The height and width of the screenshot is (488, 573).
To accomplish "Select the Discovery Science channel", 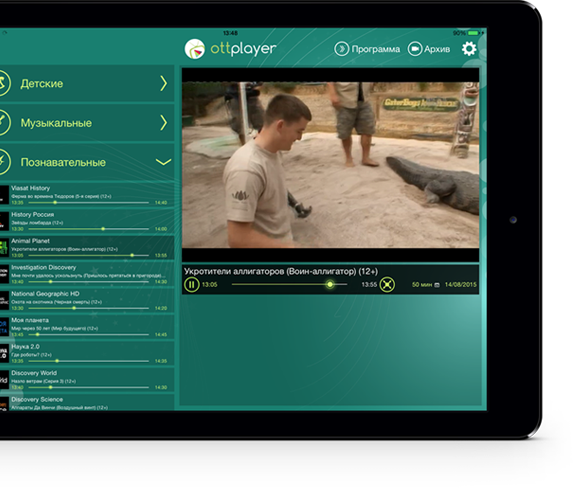I will tap(87, 402).
